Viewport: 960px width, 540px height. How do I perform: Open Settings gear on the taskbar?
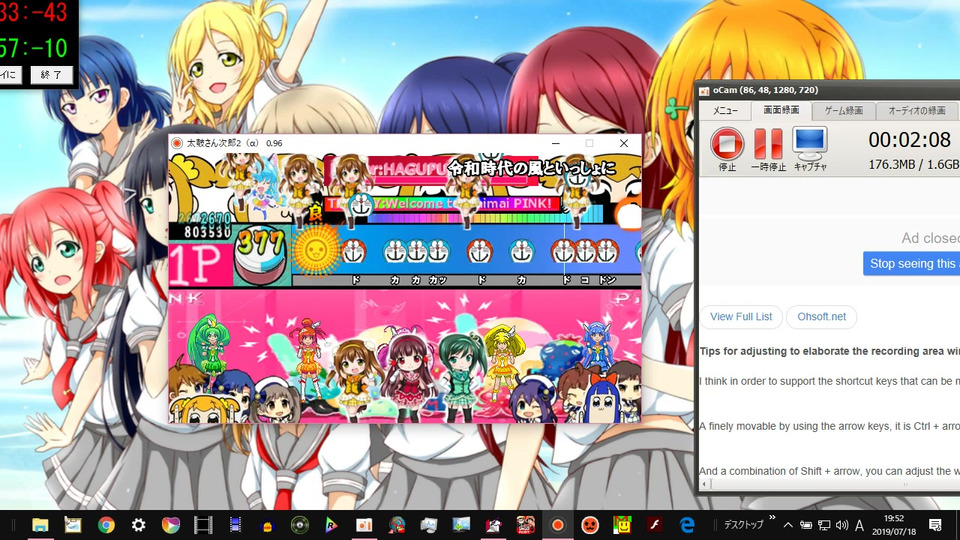(138, 525)
